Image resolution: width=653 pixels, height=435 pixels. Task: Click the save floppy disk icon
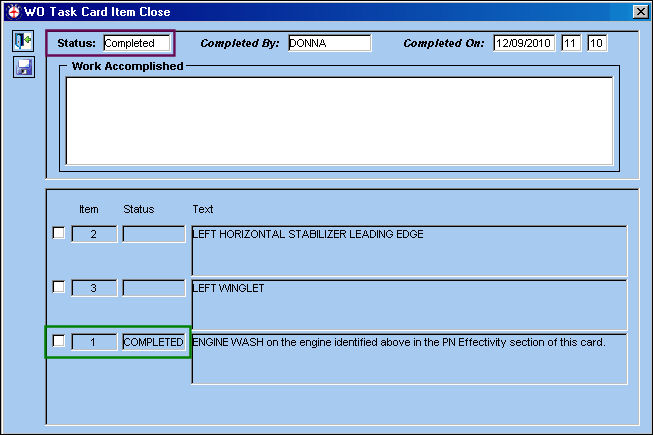tap(23, 67)
